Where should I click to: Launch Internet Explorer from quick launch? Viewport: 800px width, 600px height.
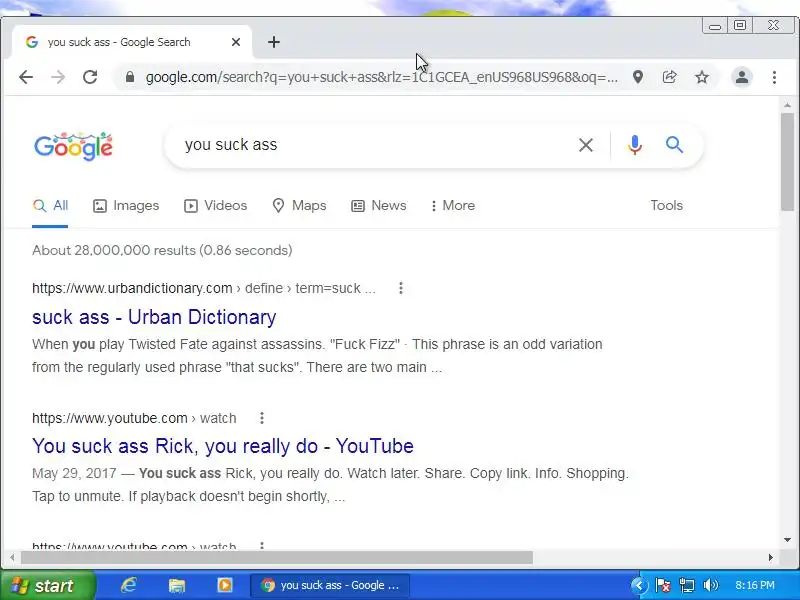click(128, 585)
